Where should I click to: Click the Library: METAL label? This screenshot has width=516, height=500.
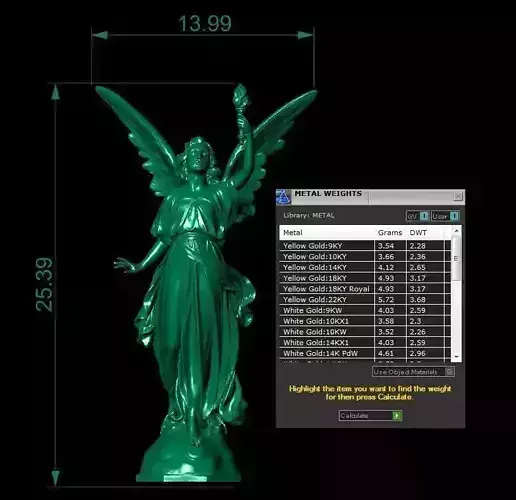click(309, 215)
